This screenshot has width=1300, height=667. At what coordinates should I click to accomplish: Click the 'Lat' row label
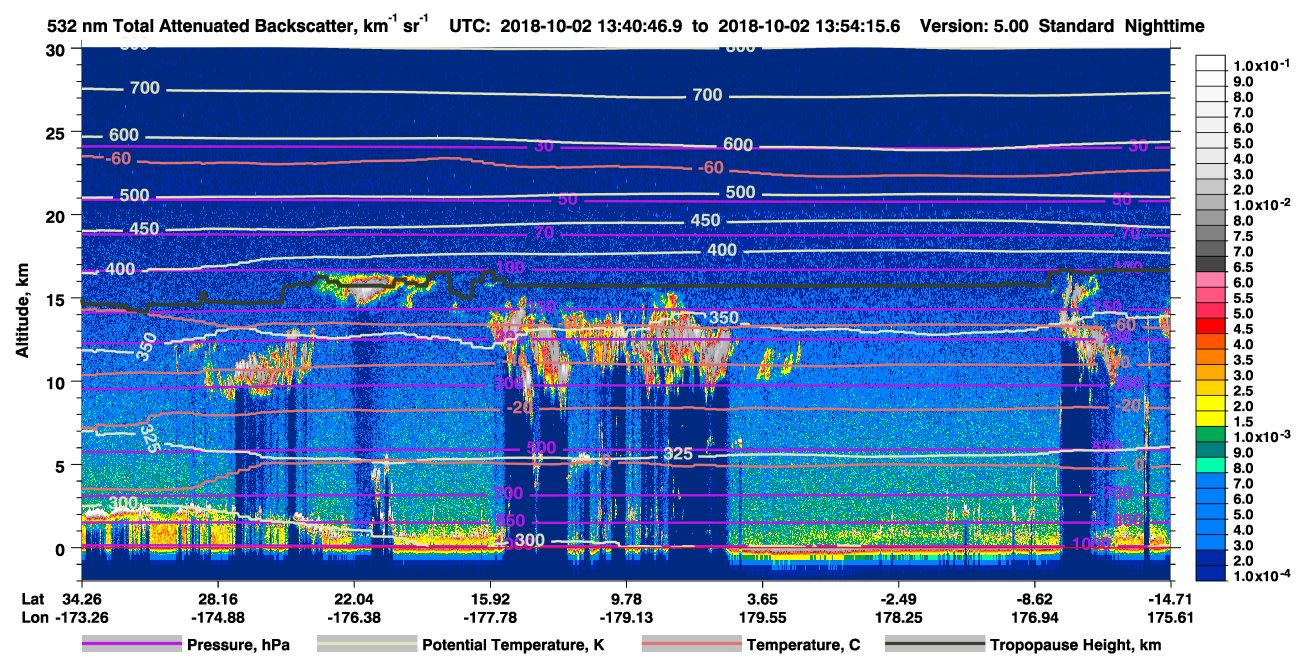click(32, 598)
